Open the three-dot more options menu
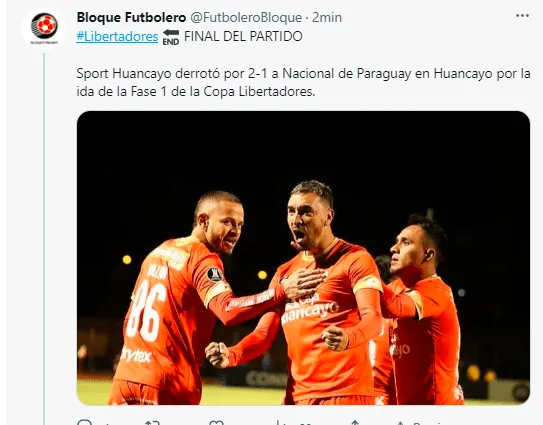543x425 pixels. click(522, 16)
